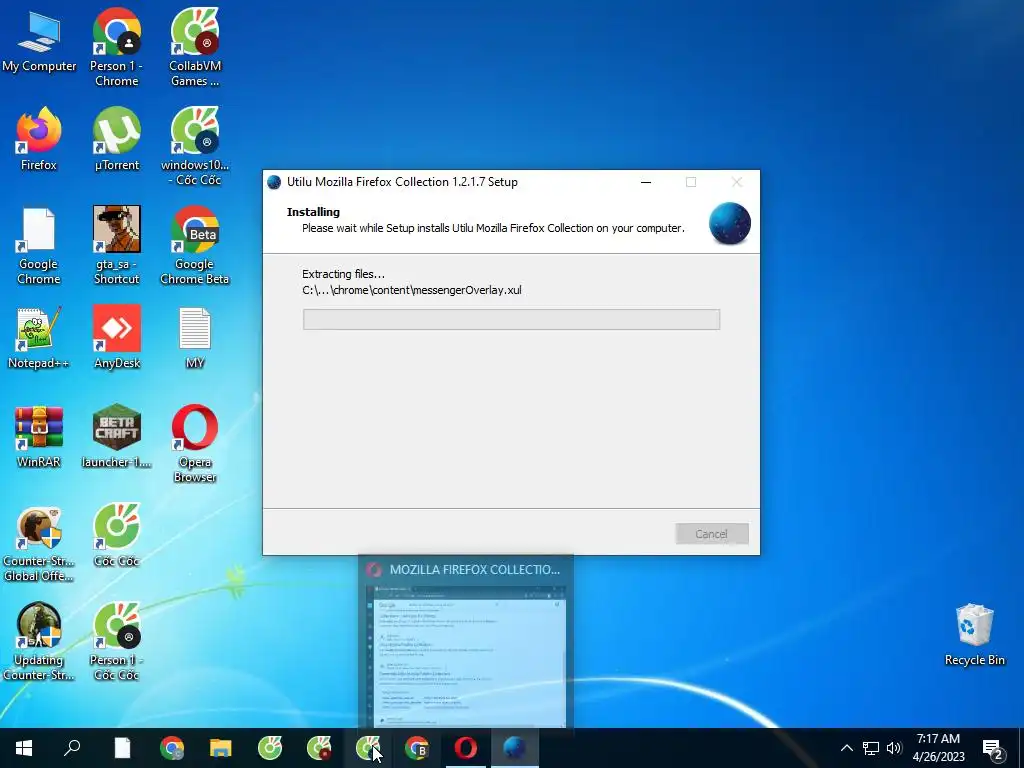Select Utilu Firefox Collection setup taskbar icon
This screenshot has height=768, width=1024.
515,748
